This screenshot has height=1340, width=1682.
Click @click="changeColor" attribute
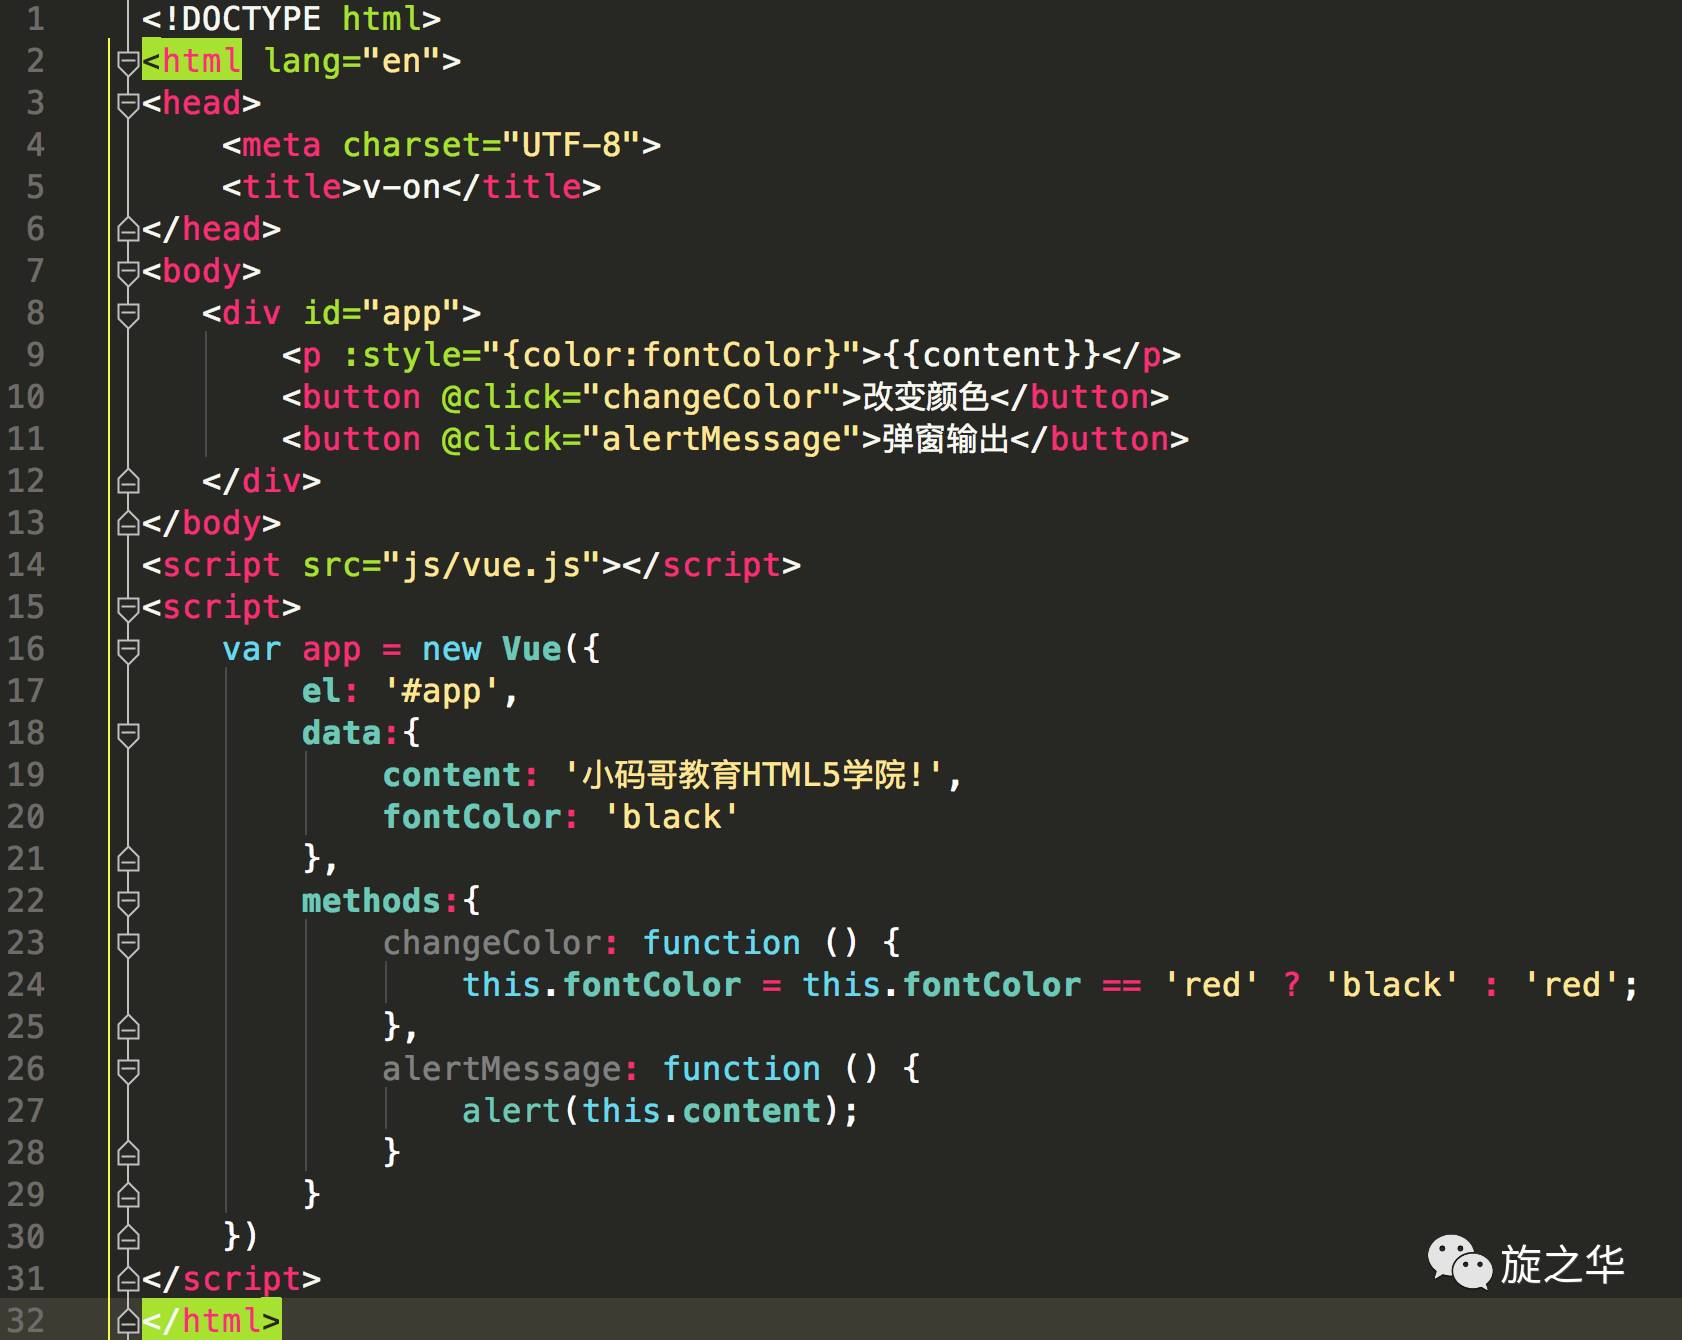[641, 397]
